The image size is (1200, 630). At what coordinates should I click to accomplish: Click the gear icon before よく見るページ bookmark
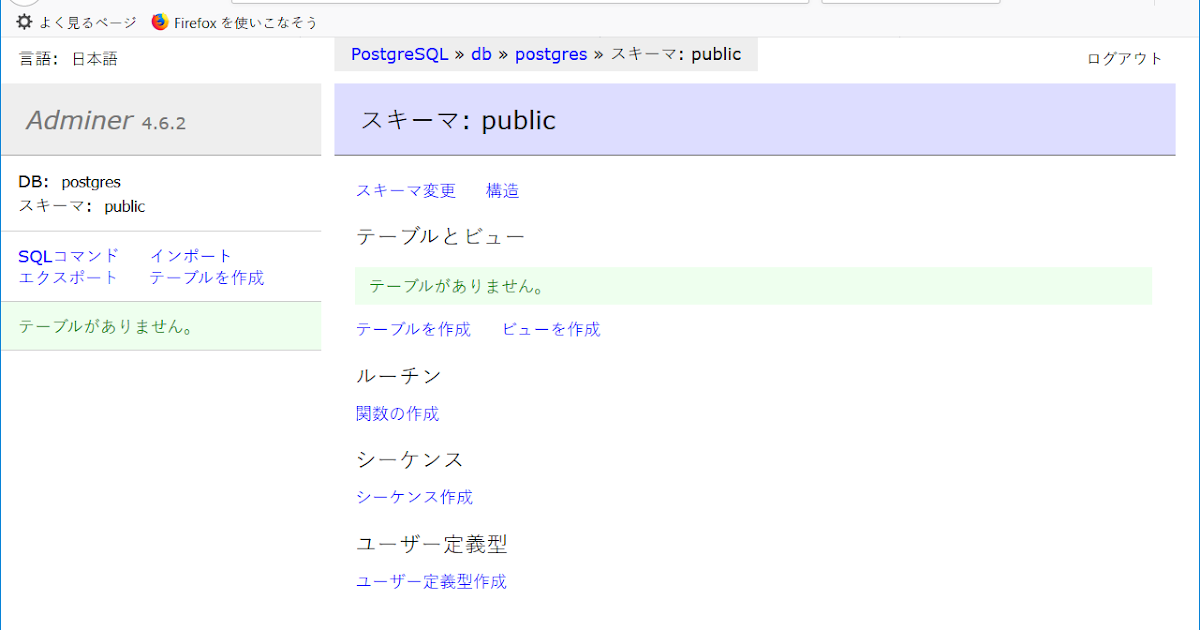point(23,22)
